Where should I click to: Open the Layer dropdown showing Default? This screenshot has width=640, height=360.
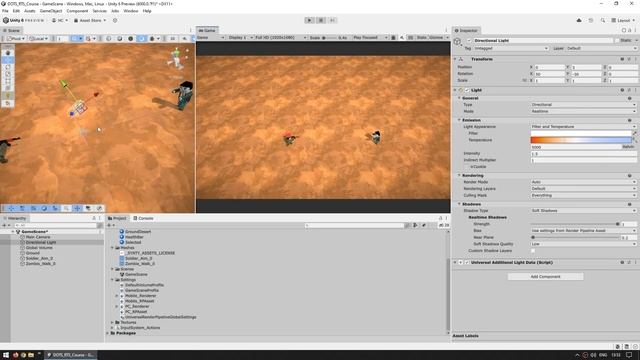601,48
